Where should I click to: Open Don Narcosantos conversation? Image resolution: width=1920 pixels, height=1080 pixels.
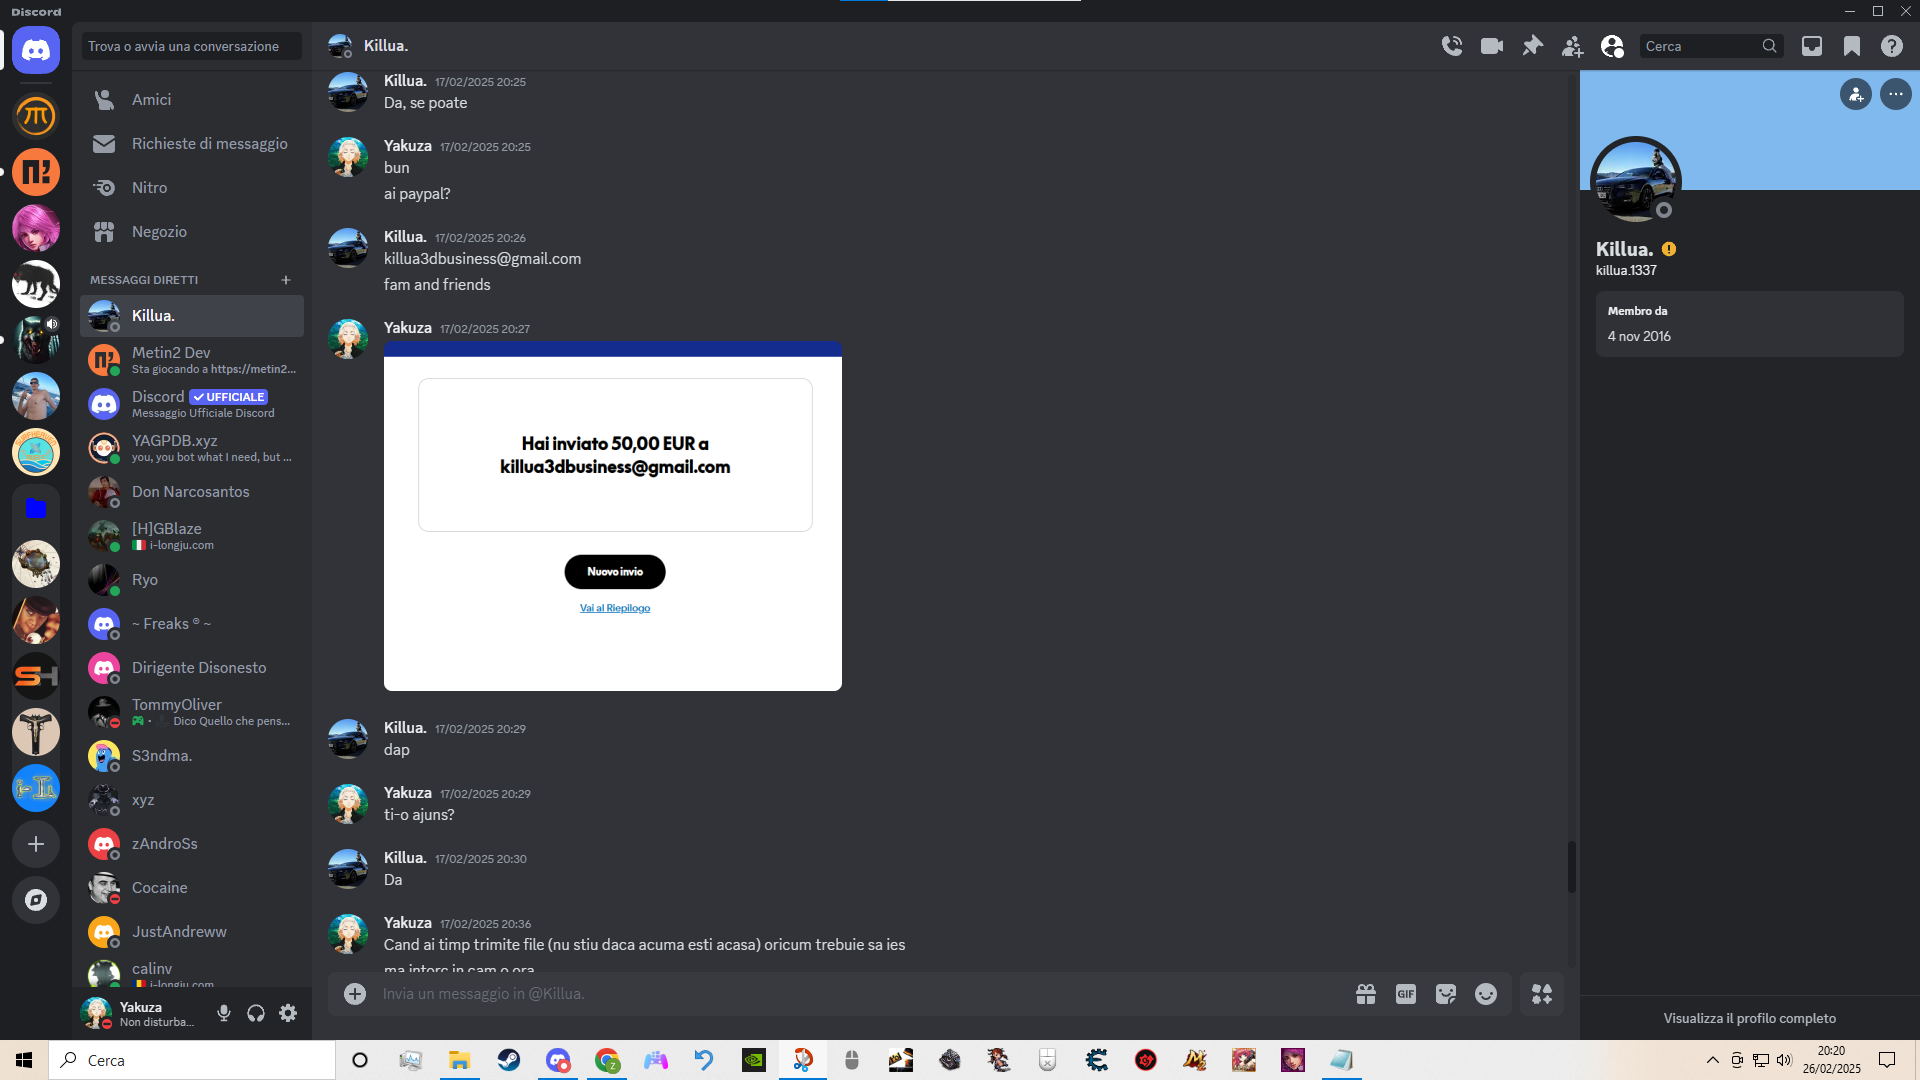[192, 492]
